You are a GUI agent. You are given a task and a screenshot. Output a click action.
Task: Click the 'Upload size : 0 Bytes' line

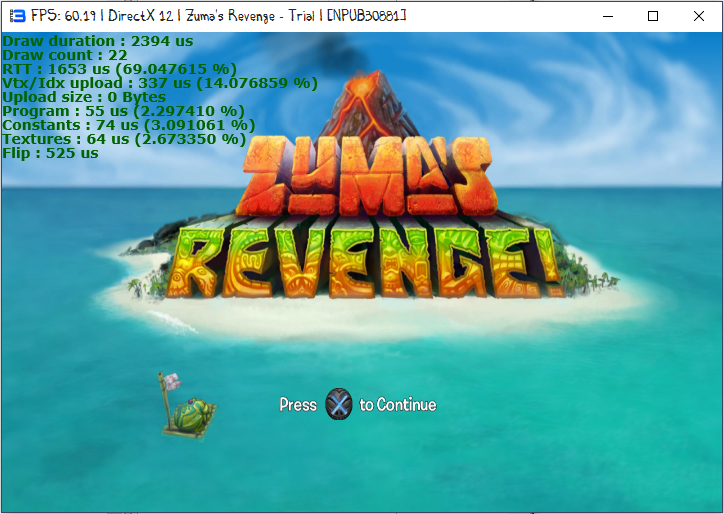(x=84, y=97)
